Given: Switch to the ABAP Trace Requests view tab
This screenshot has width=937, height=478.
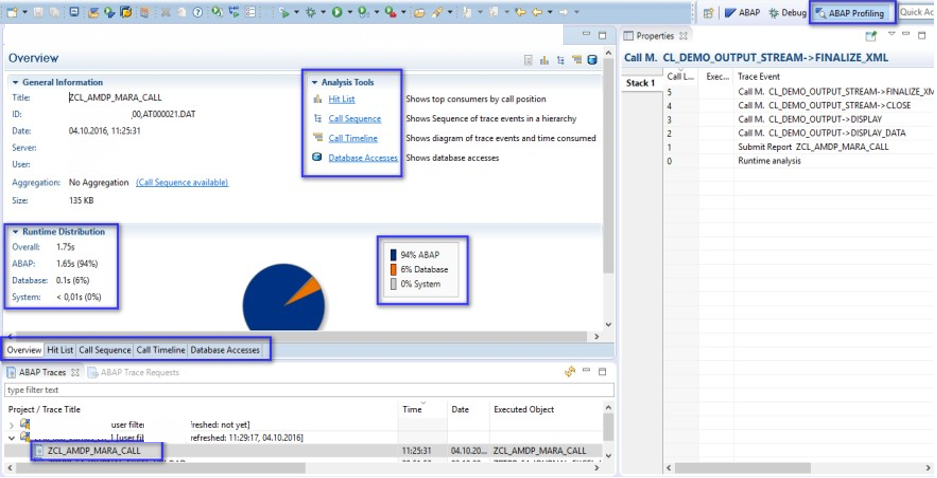Looking at the screenshot, I should click(x=133, y=372).
